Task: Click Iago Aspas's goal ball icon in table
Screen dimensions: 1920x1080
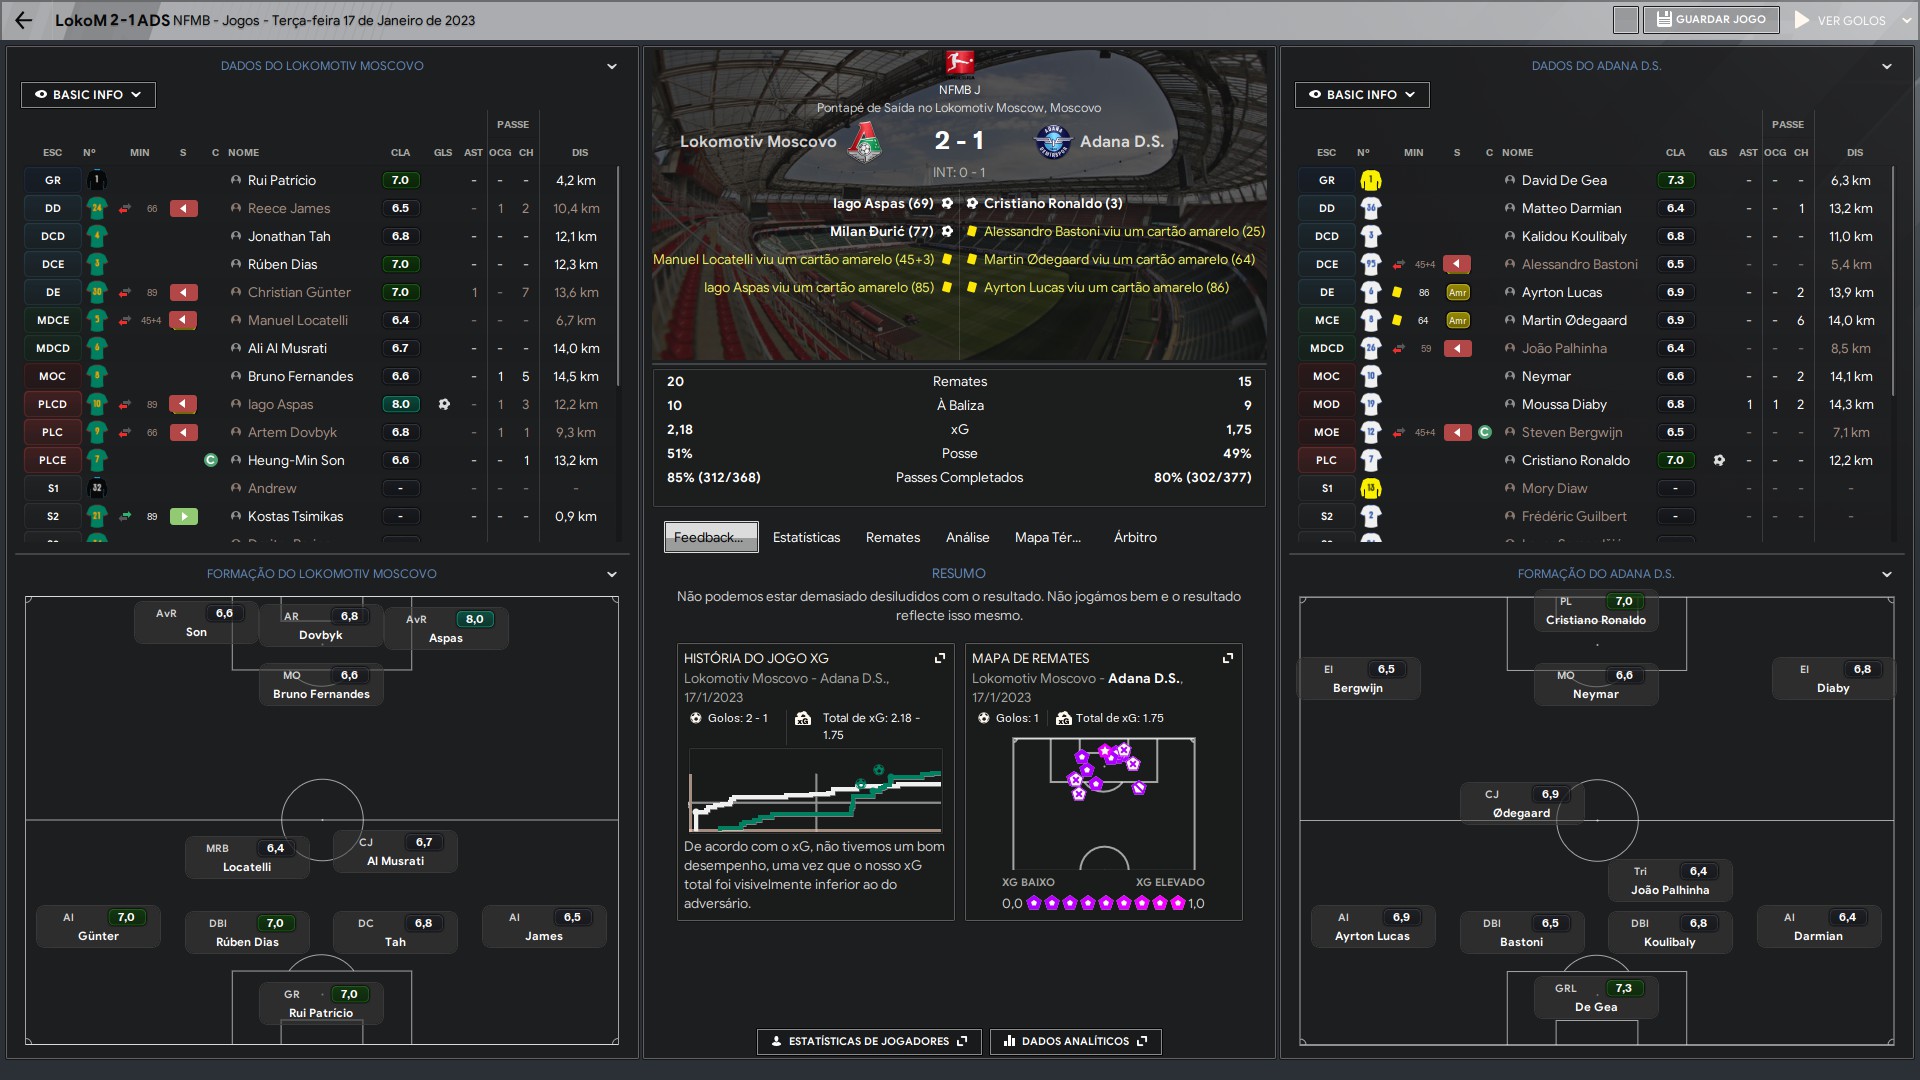Action: coord(444,405)
